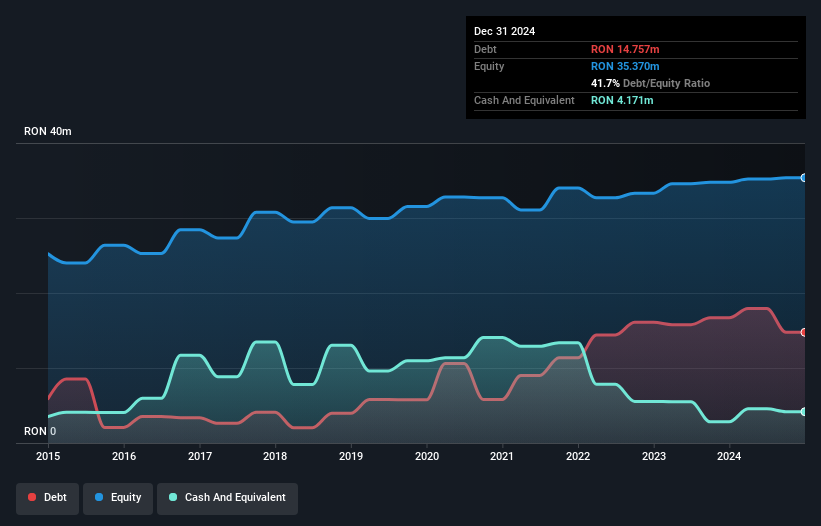Image resolution: width=821 pixels, height=526 pixels.
Task: Click the 2019 x-axis label
Action: pyautogui.click(x=351, y=456)
